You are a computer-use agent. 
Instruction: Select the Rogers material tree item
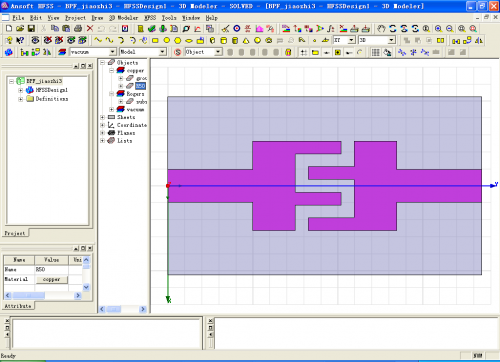(x=135, y=94)
